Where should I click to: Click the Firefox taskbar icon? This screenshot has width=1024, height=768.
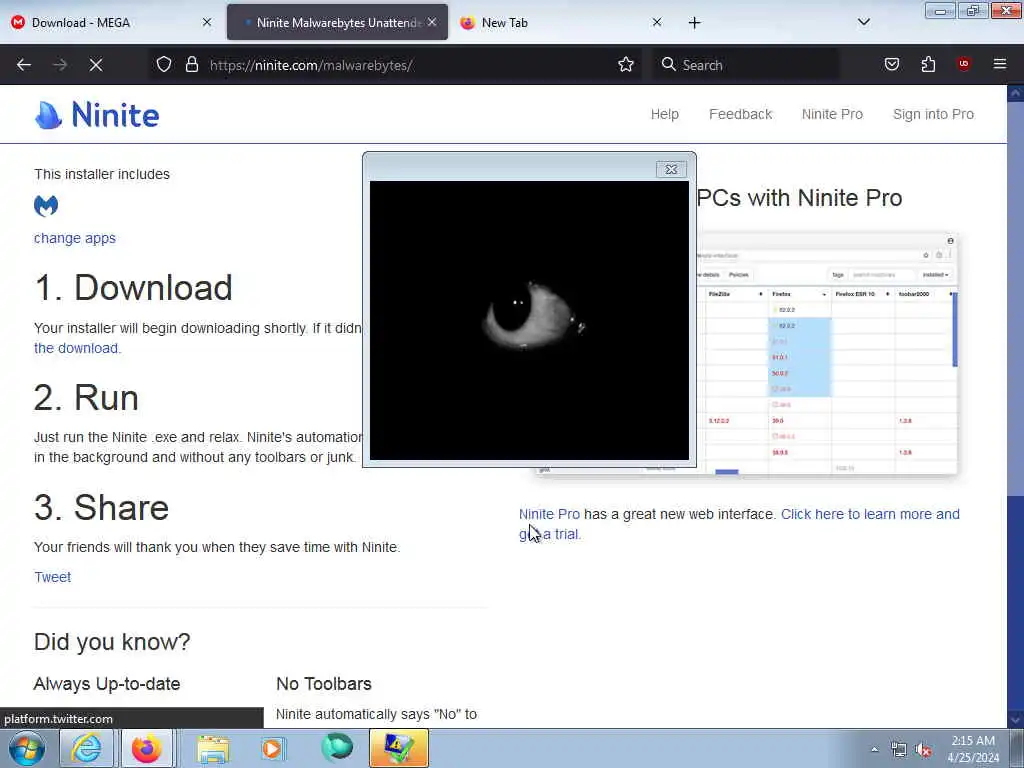pyautogui.click(x=146, y=748)
